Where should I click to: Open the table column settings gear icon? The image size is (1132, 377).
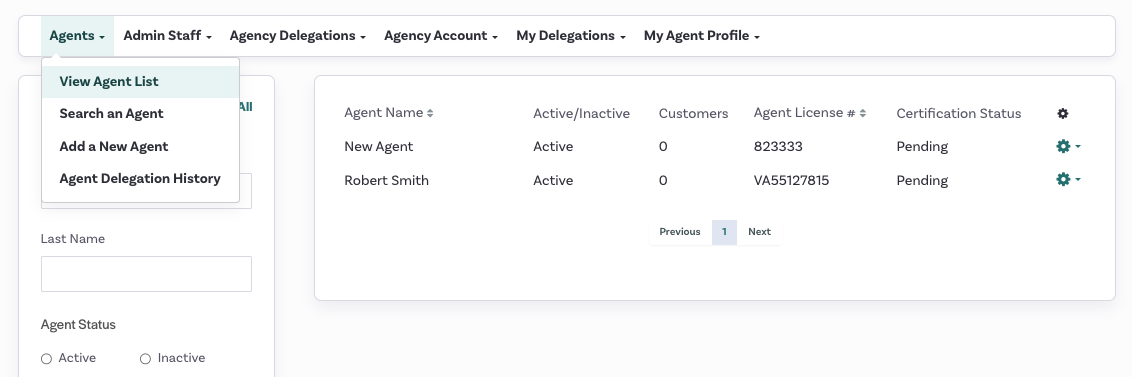pos(1062,113)
